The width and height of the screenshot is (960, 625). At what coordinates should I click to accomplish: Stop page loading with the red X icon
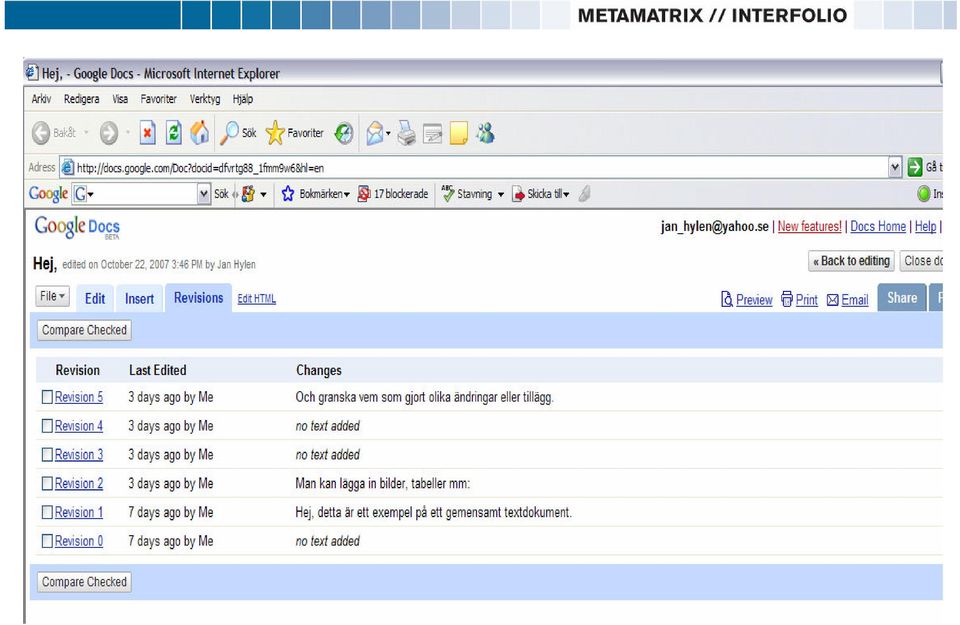(x=148, y=133)
